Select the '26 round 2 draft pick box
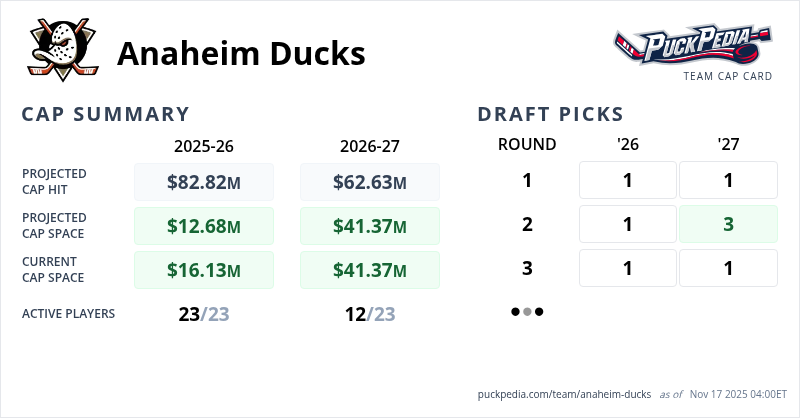The height and width of the screenshot is (418, 800). [x=628, y=224]
